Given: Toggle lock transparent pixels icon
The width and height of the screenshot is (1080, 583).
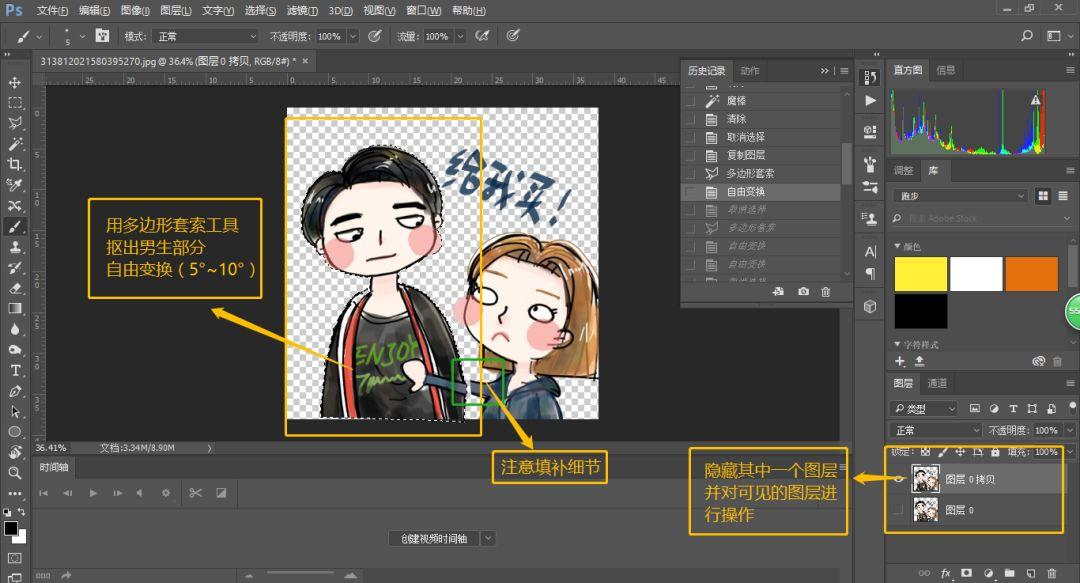Looking at the screenshot, I should (x=925, y=452).
